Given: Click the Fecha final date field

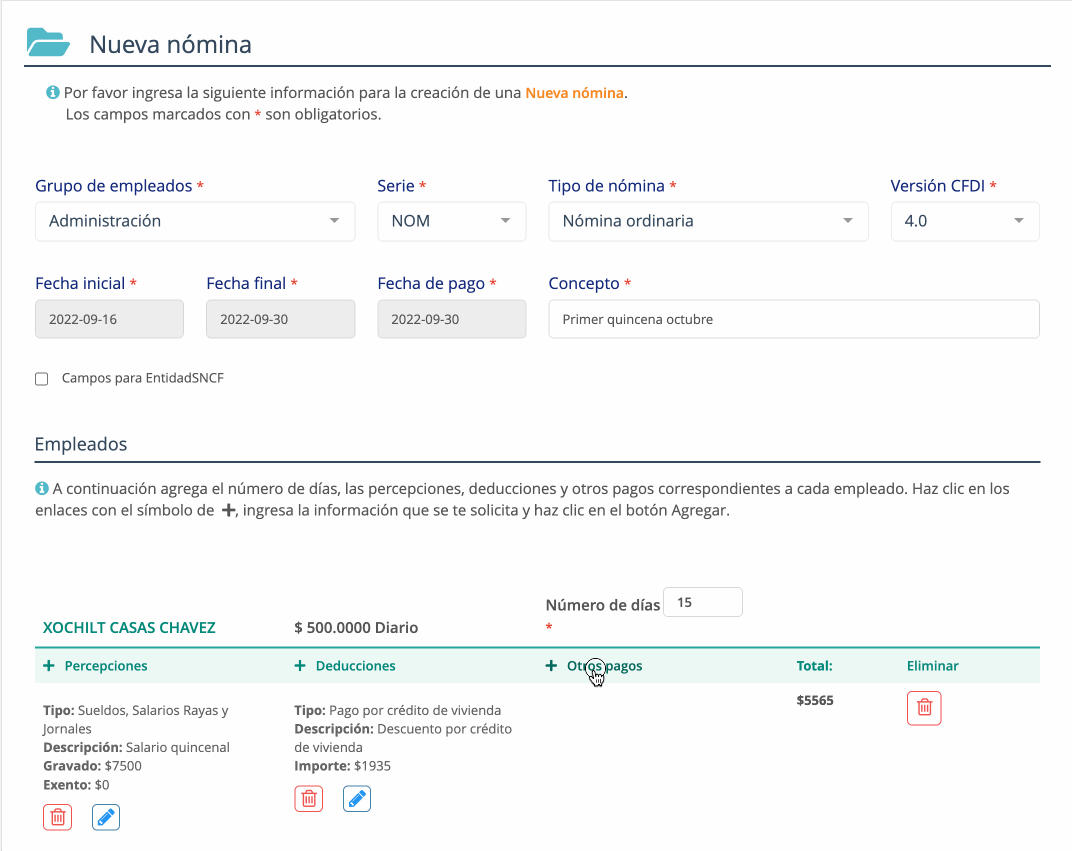Looking at the screenshot, I should point(280,319).
